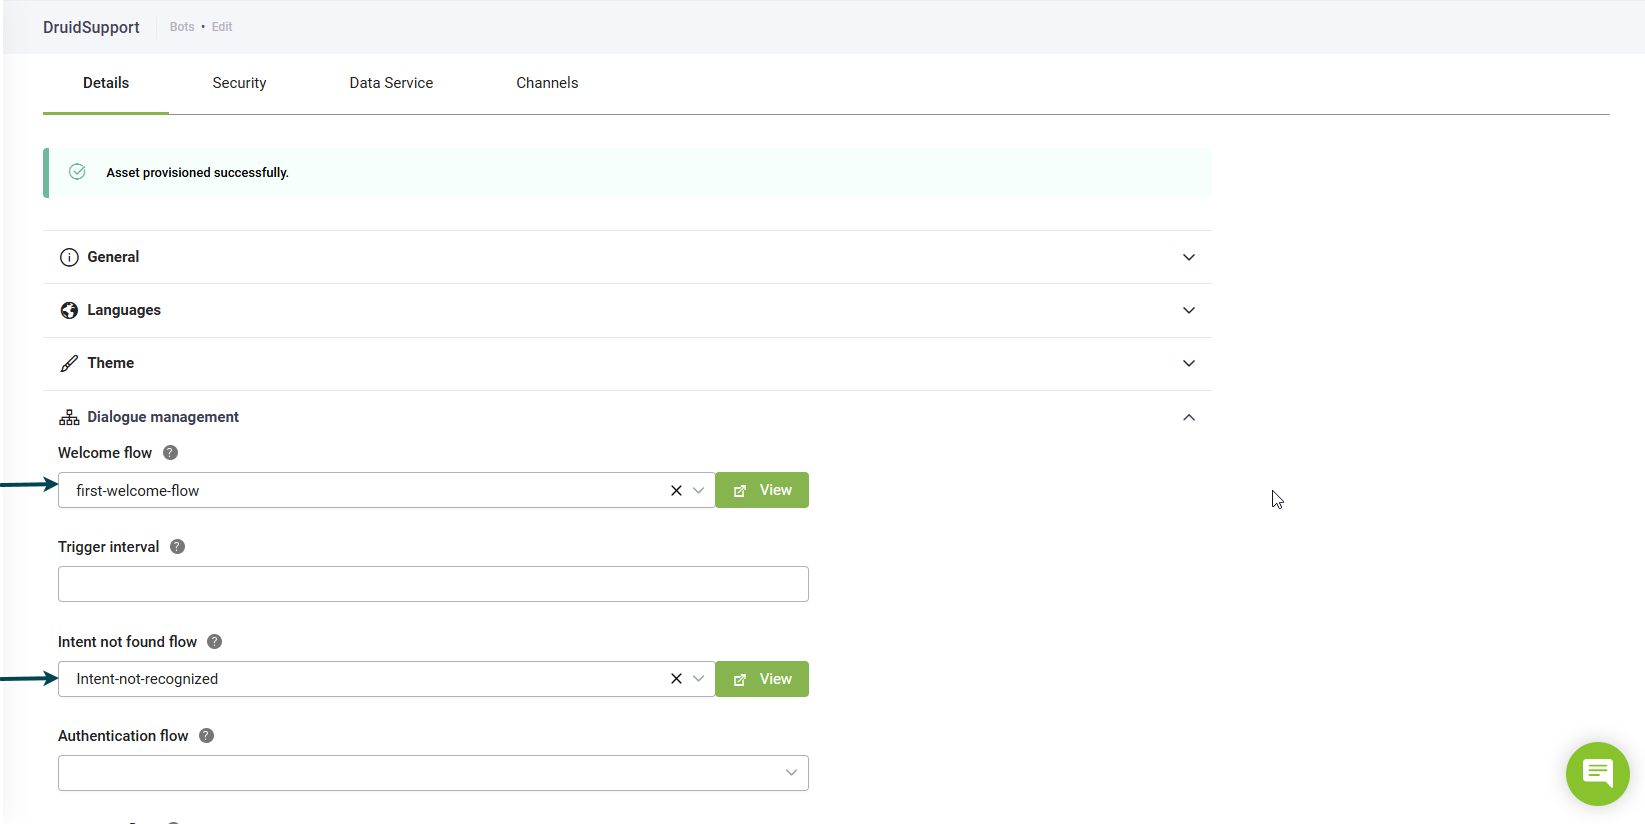The width and height of the screenshot is (1645, 824).
Task: Switch to the Channels tab
Action: coord(547,83)
